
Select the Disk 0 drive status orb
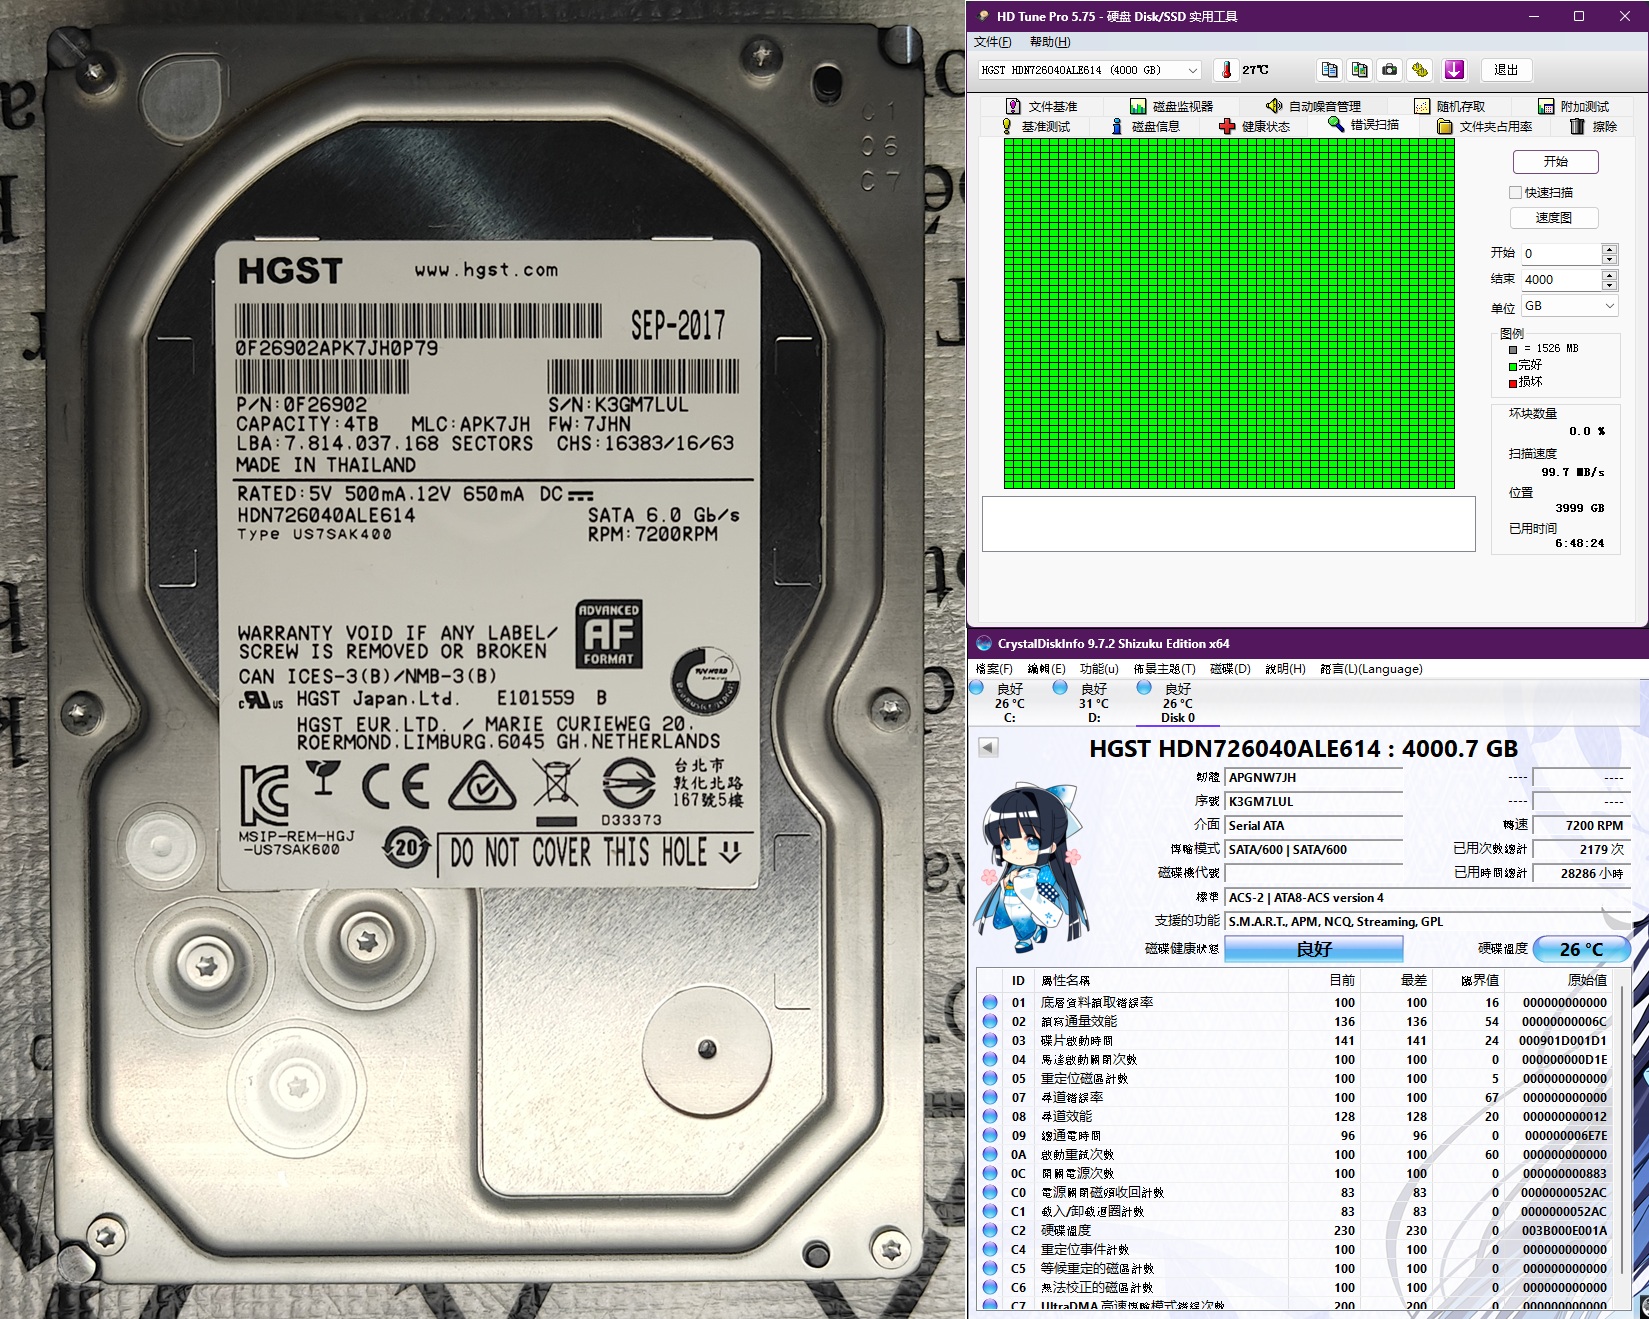(1144, 688)
